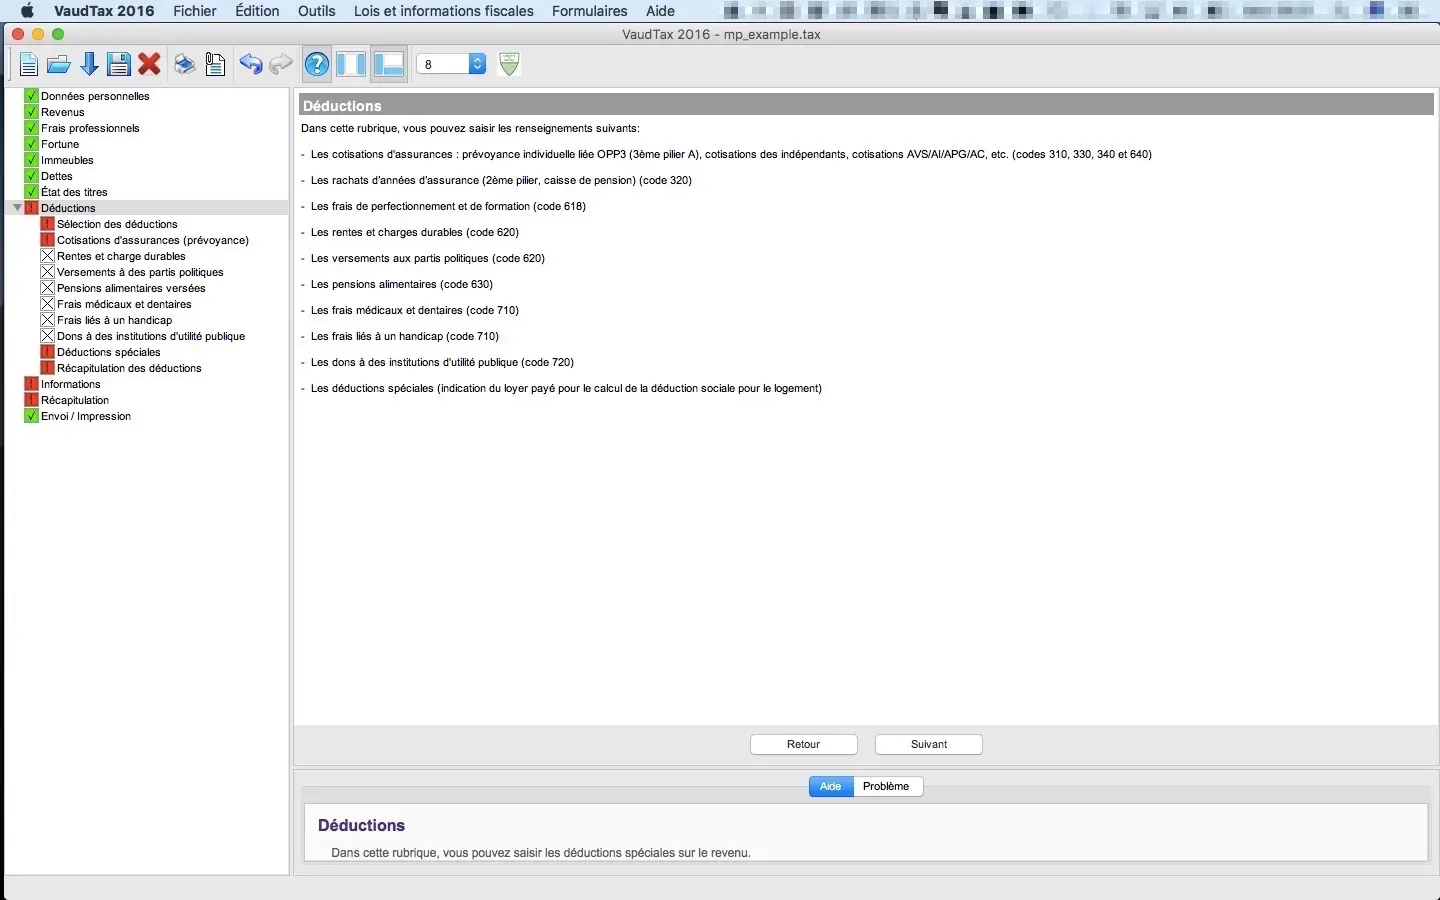
Task: Open Versements à des partis politiques
Action: tap(140, 272)
